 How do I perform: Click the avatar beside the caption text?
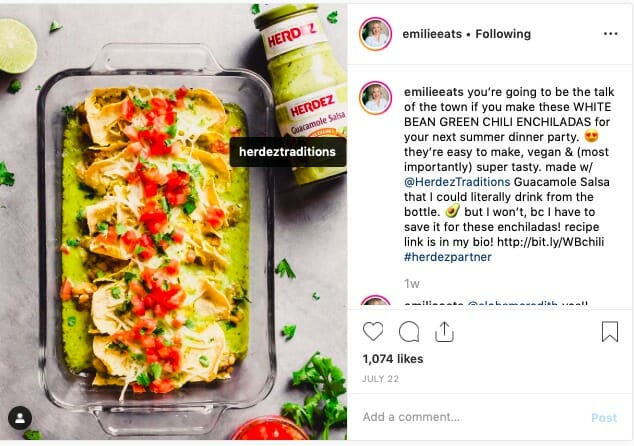click(x=376, y=98)
